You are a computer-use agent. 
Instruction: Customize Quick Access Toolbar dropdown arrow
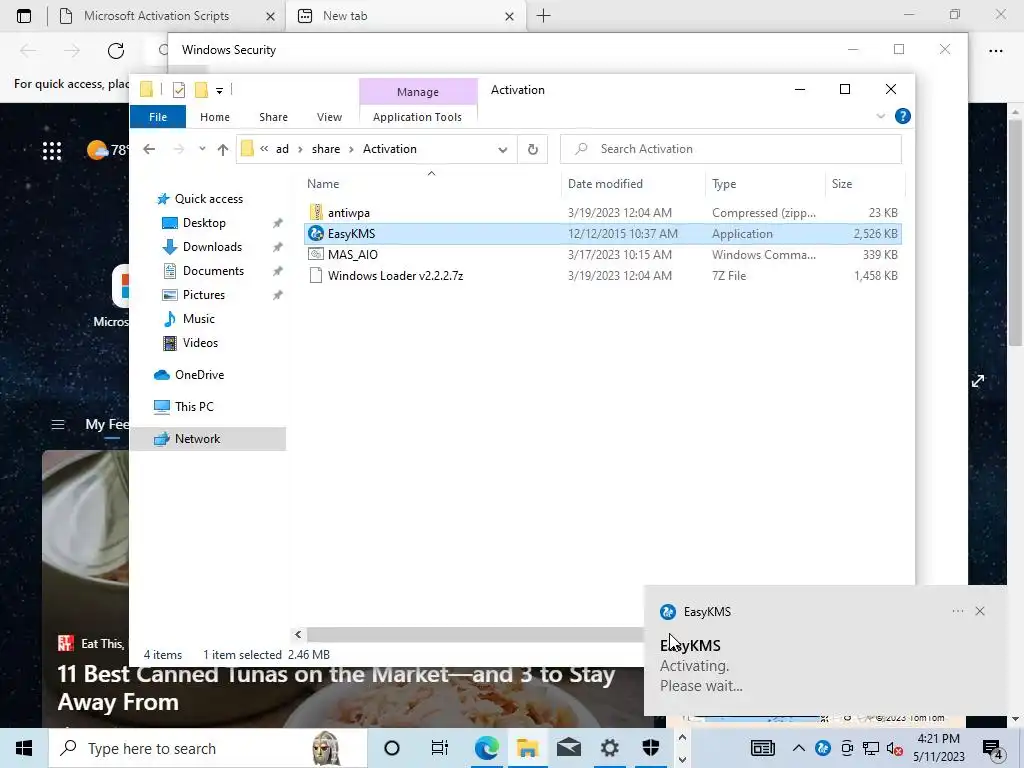pos(219,91)
